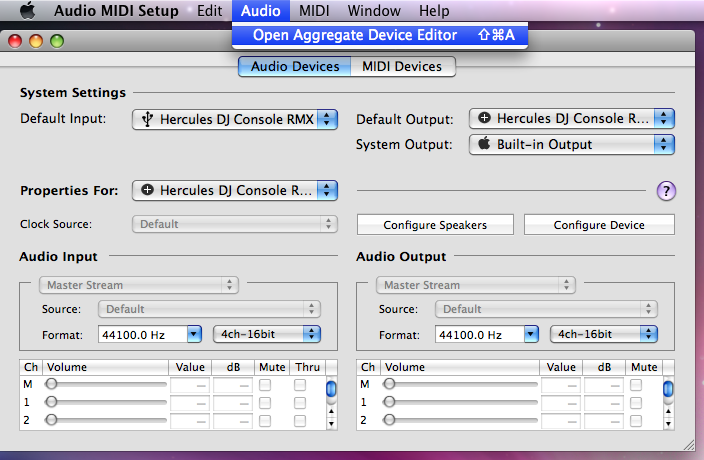Toggle Mute checkbox for output channel M
This screenshot has height=460, width=704.
(x=637, y=384)
